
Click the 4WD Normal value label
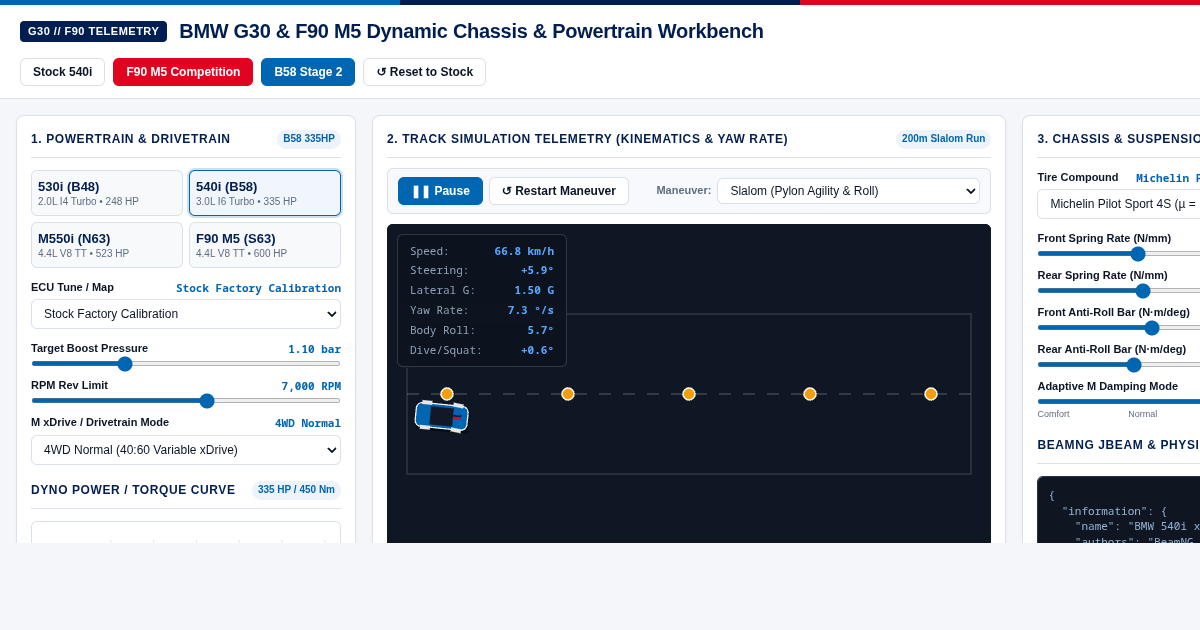[308, 423]
